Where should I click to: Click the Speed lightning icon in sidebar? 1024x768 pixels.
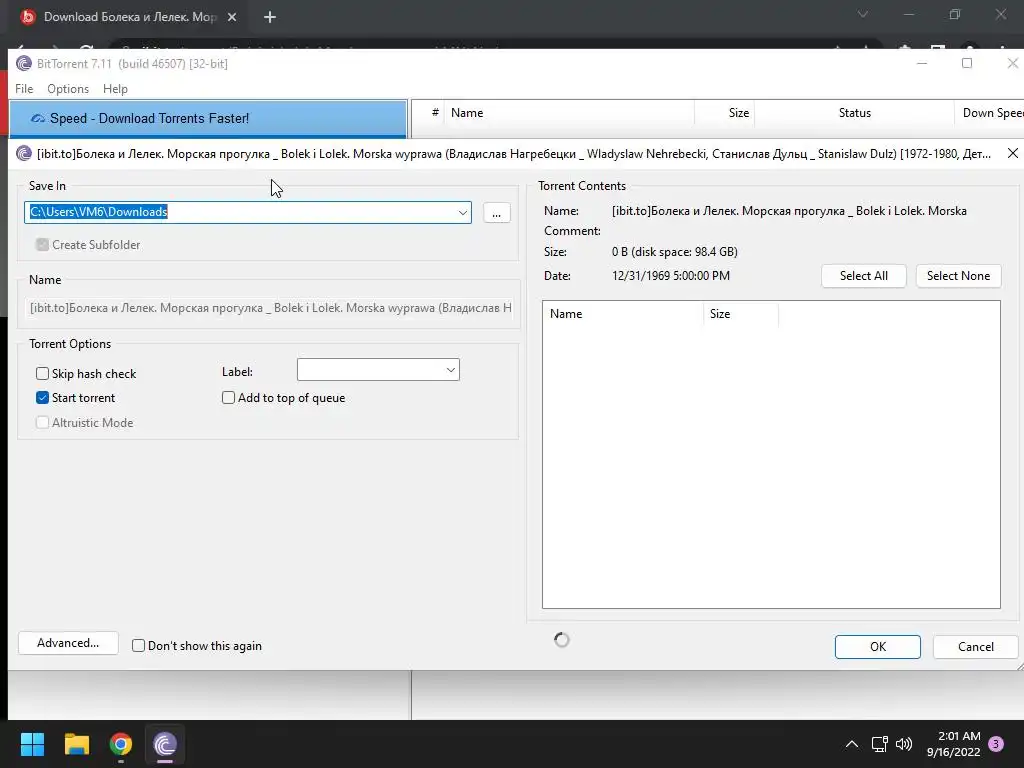(38, 118)
